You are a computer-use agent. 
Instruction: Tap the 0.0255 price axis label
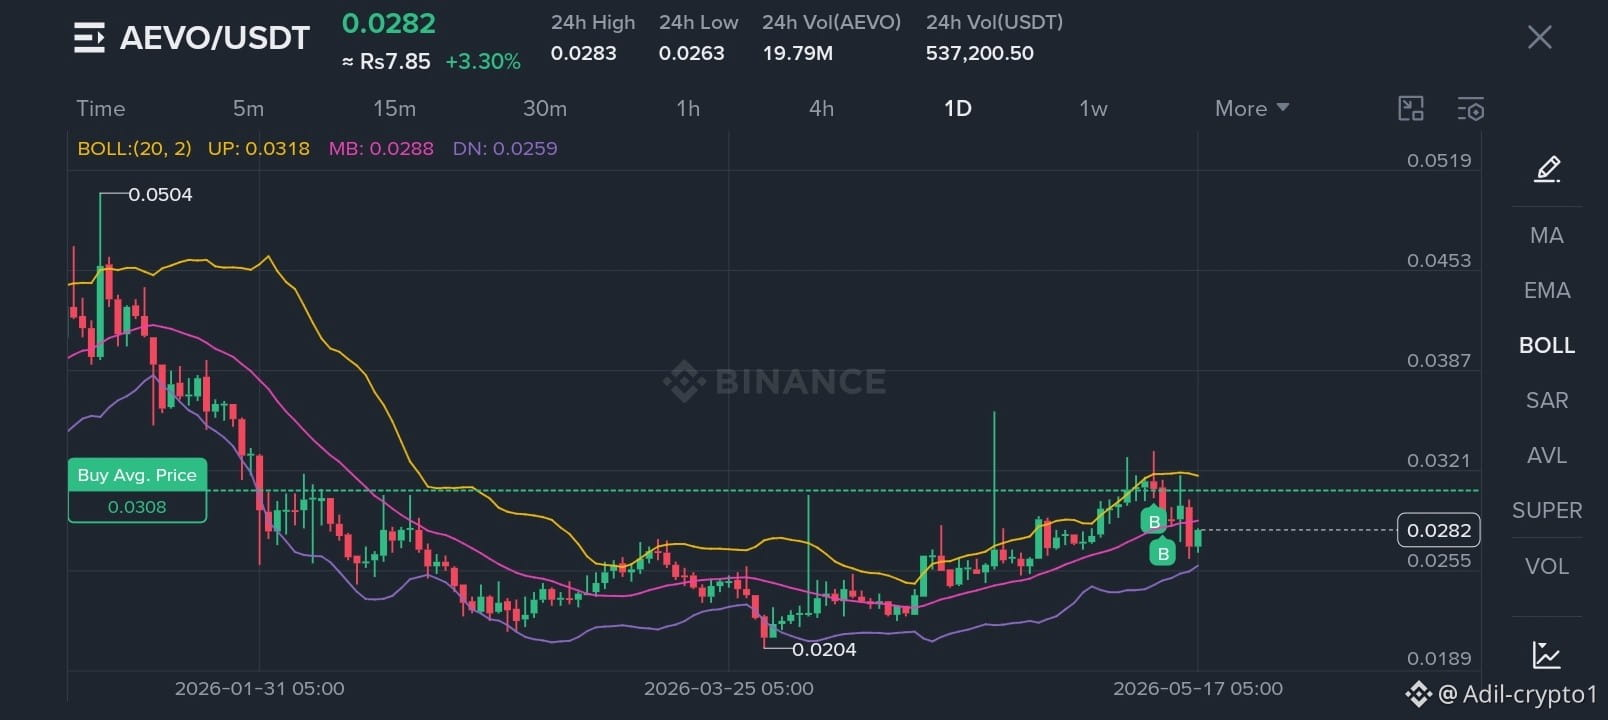pyautogui.click(x=1439, y=561)
